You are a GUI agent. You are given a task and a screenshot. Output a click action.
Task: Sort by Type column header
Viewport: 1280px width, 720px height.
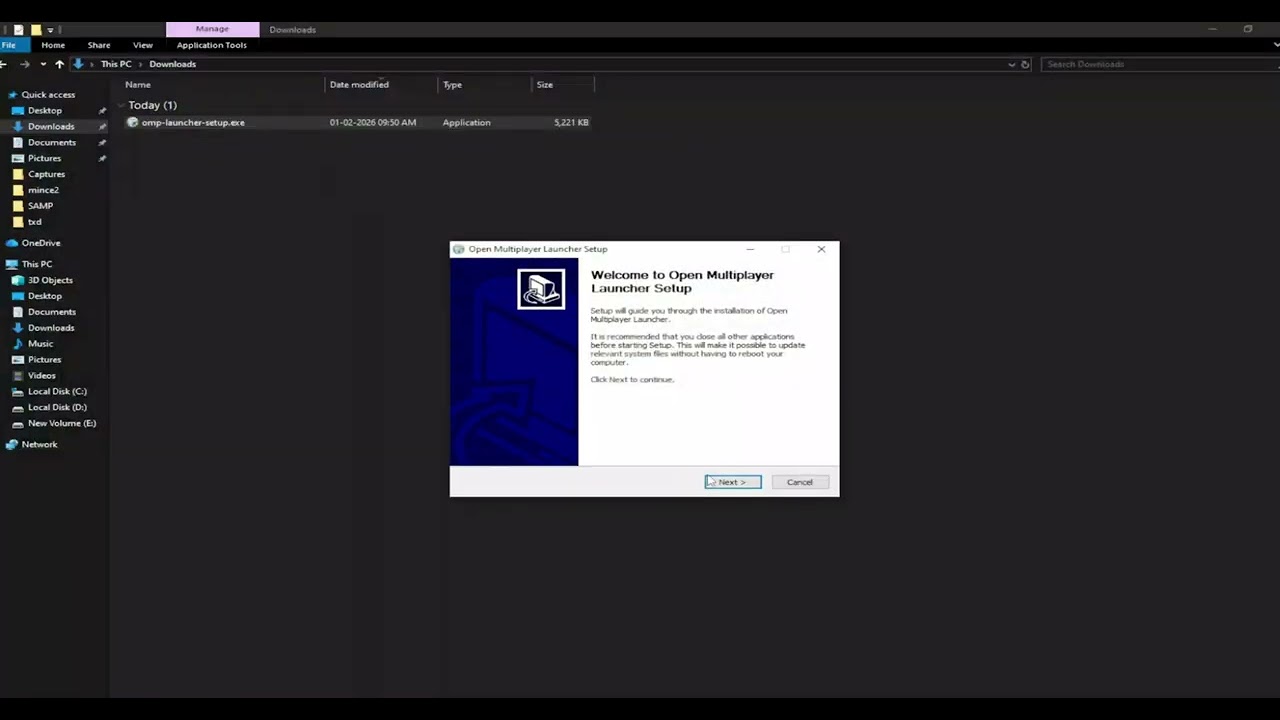coord(452,85)
